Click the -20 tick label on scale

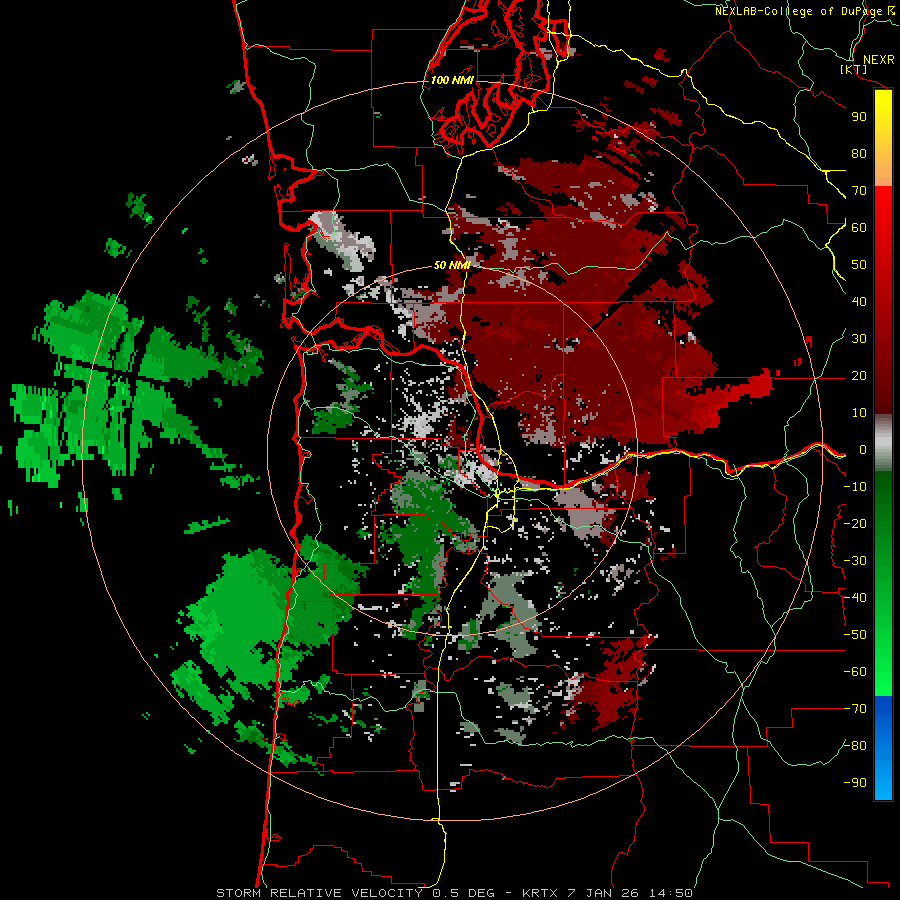[x=855, y=524]
